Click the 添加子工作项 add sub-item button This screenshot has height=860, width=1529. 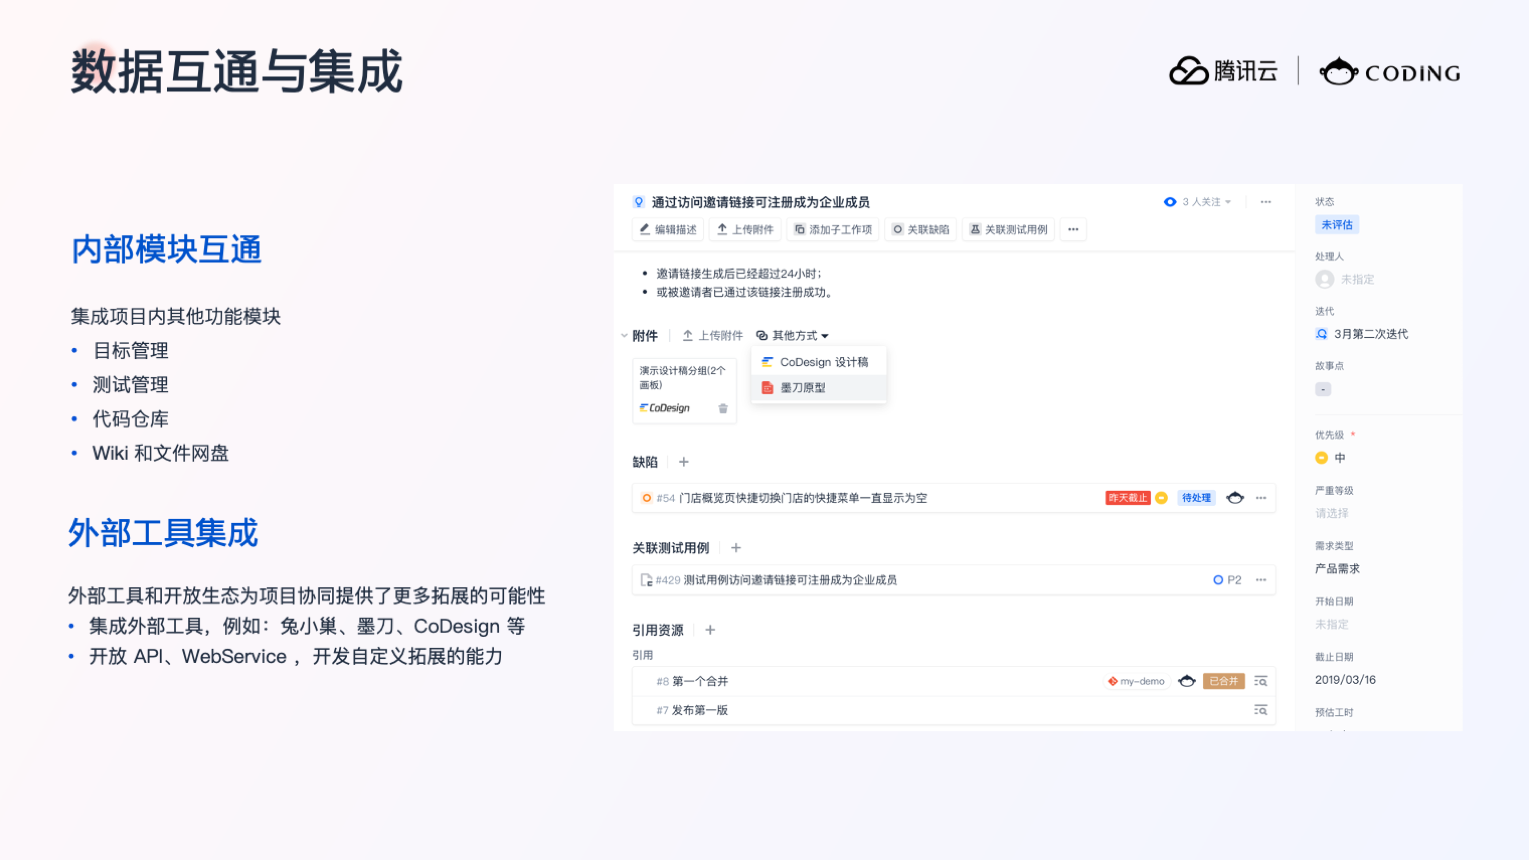833,230
